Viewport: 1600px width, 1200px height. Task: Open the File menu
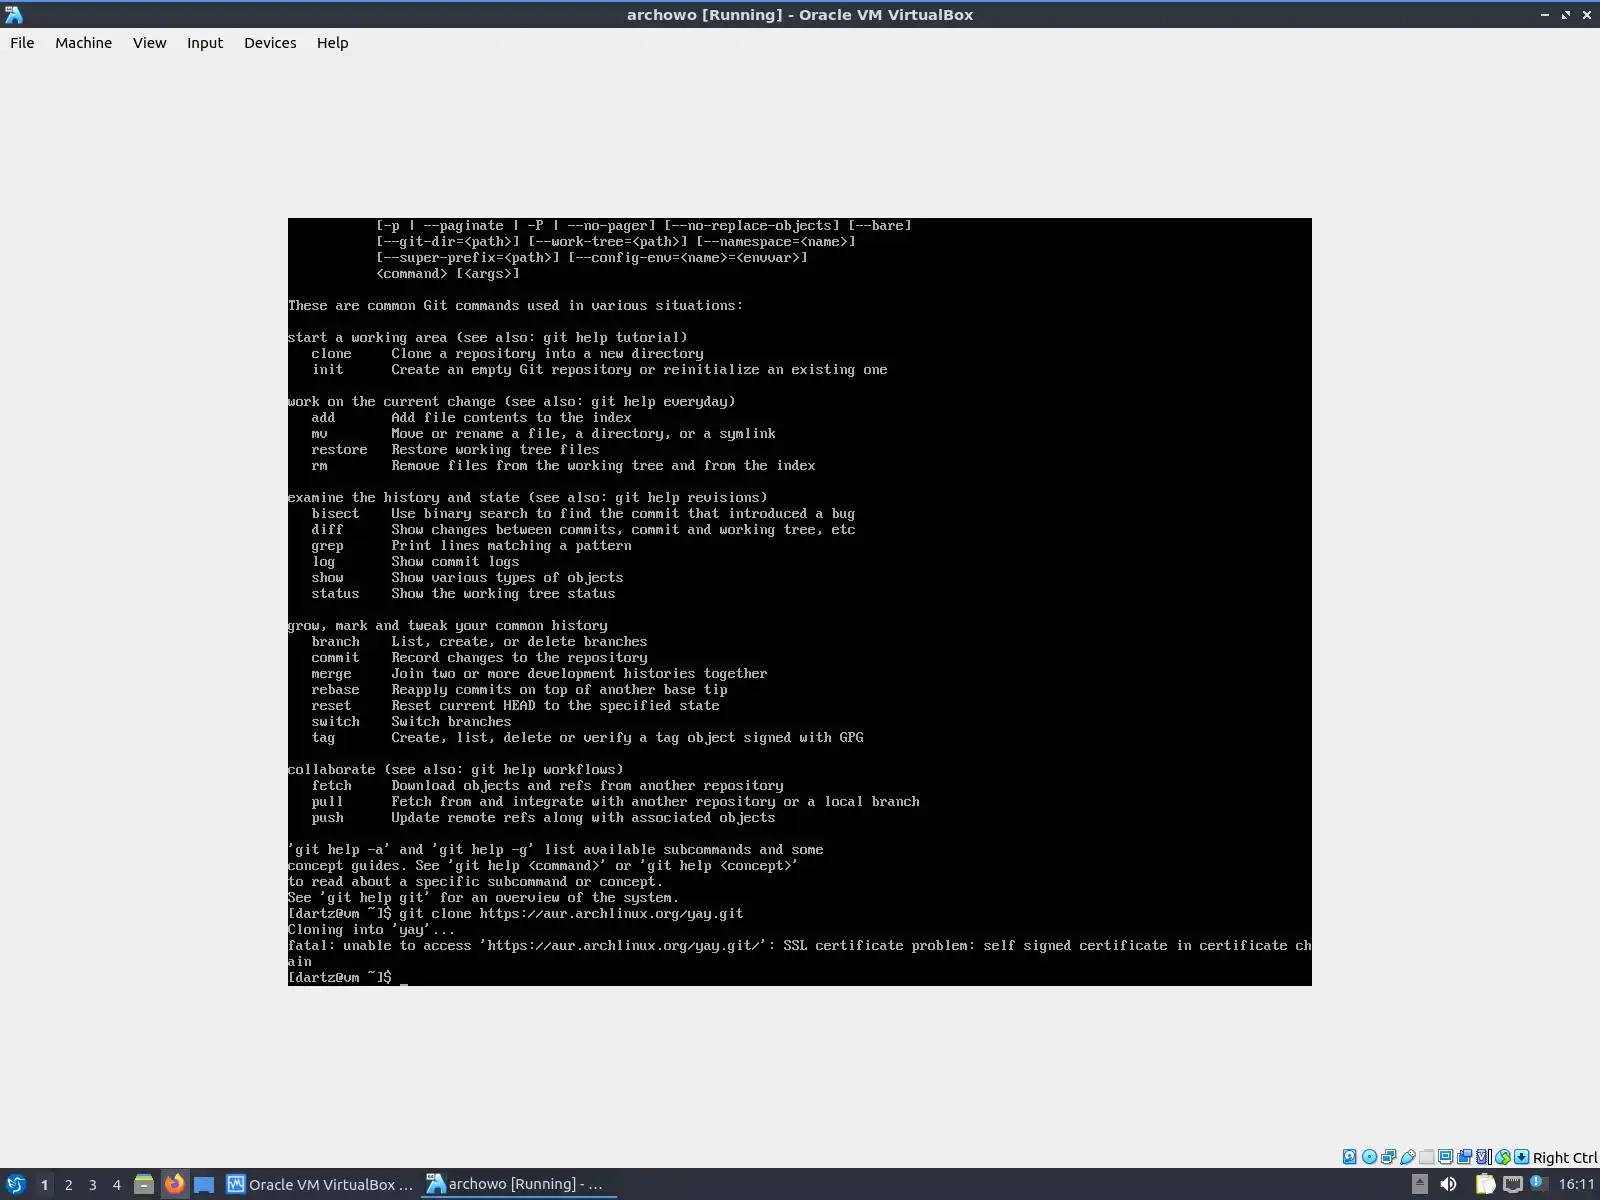pyautogui.click(x=22, y=43)
